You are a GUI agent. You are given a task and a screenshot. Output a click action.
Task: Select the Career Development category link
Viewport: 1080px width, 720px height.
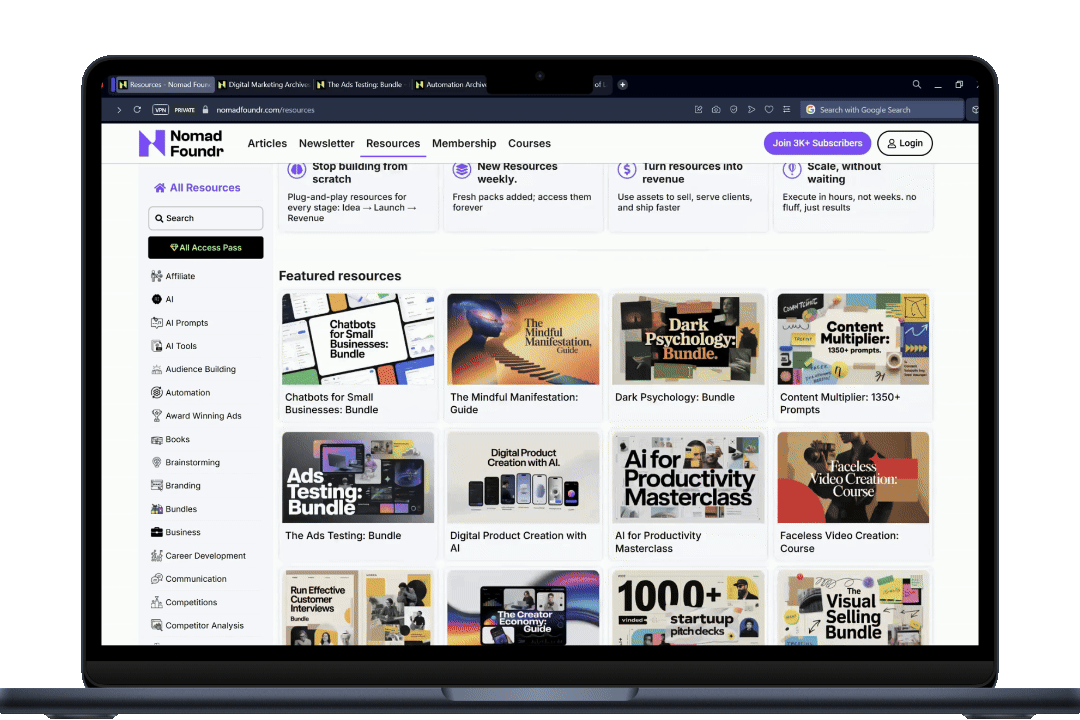[205, 556]
